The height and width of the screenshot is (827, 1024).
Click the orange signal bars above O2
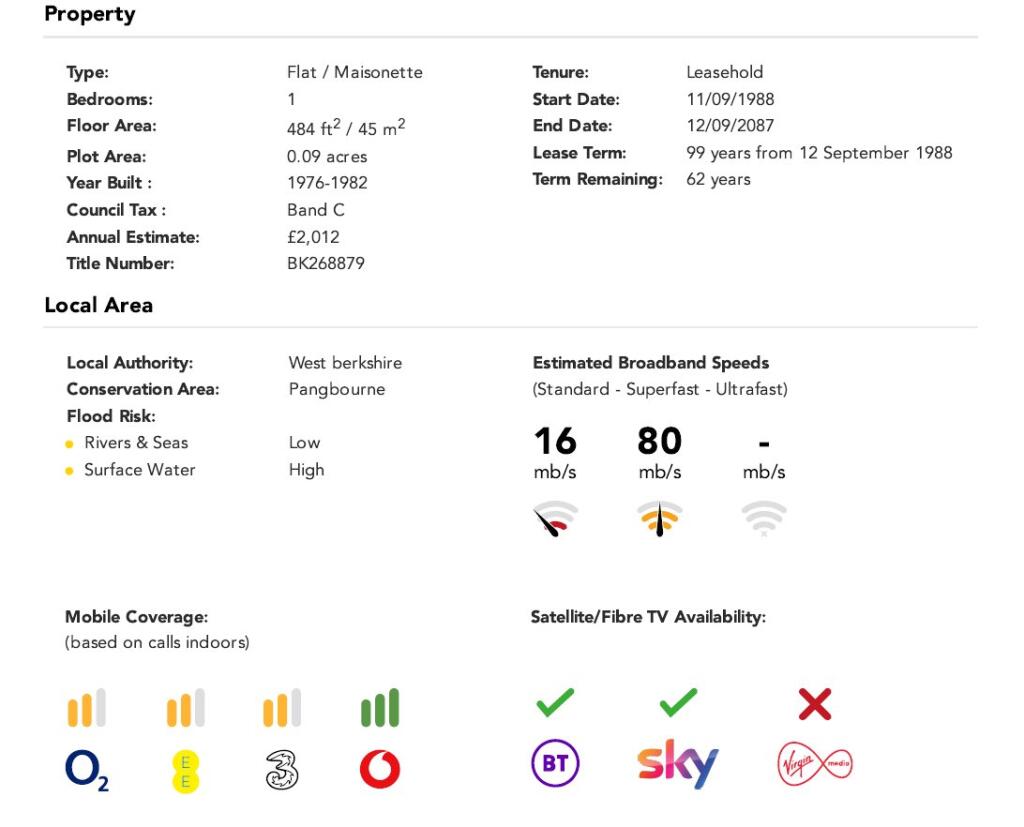(x=86, y=708)
